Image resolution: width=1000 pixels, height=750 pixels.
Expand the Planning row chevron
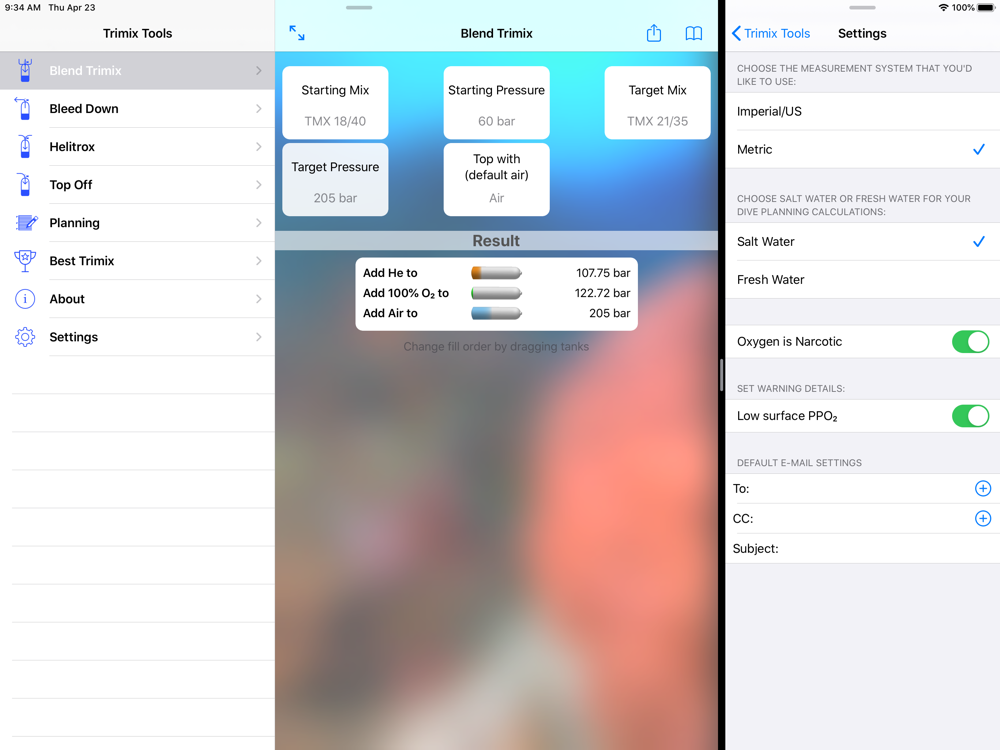click(x=258, y=223)
